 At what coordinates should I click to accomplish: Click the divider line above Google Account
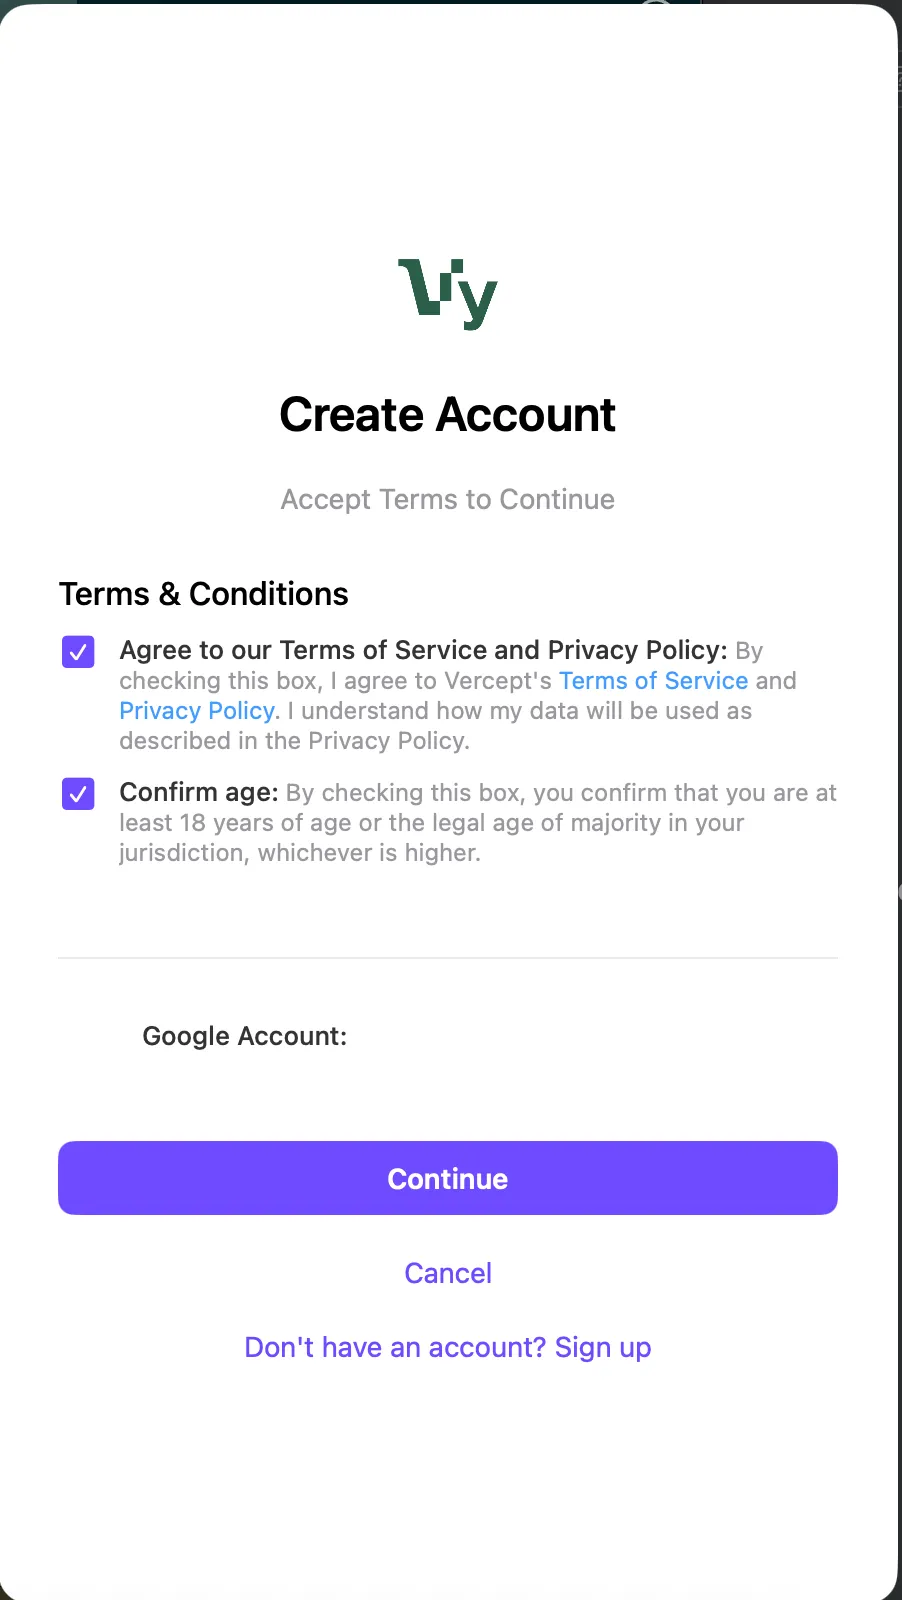click(x=448, y=958)
